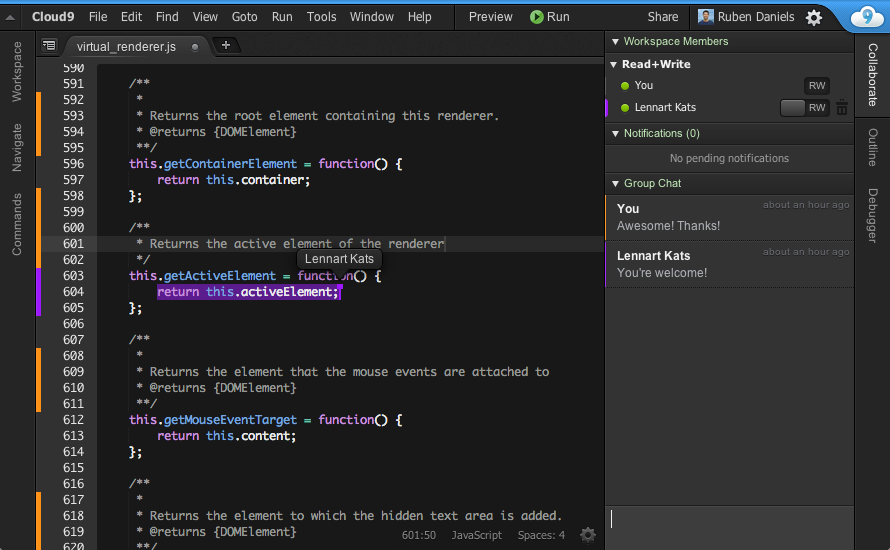
Task: Collapse the top menu bar arrow
Action: [10, 18]
